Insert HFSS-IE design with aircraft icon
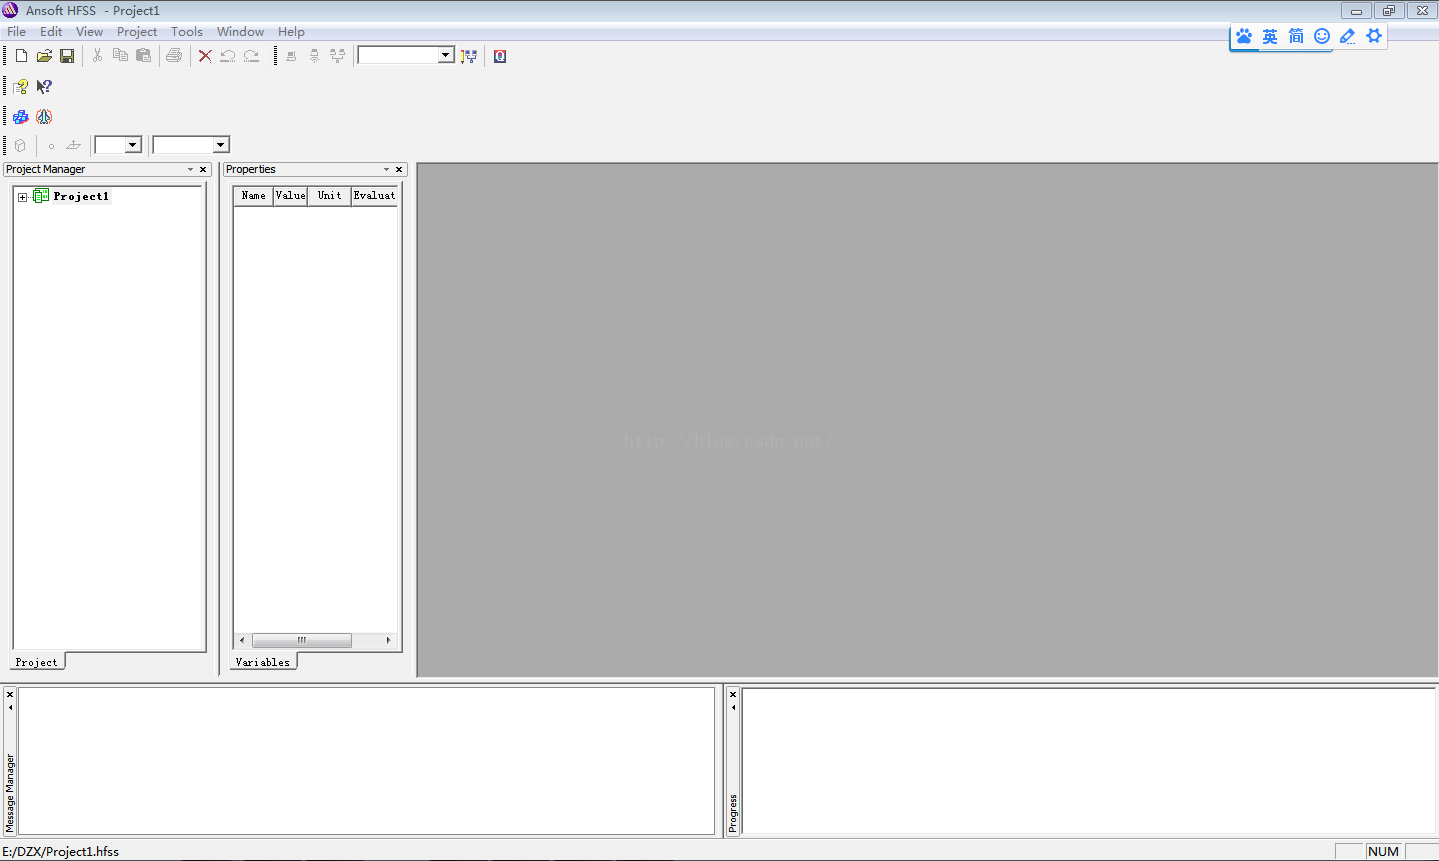This screenshot has width=1439, height=861. click(x=44, y=117)
